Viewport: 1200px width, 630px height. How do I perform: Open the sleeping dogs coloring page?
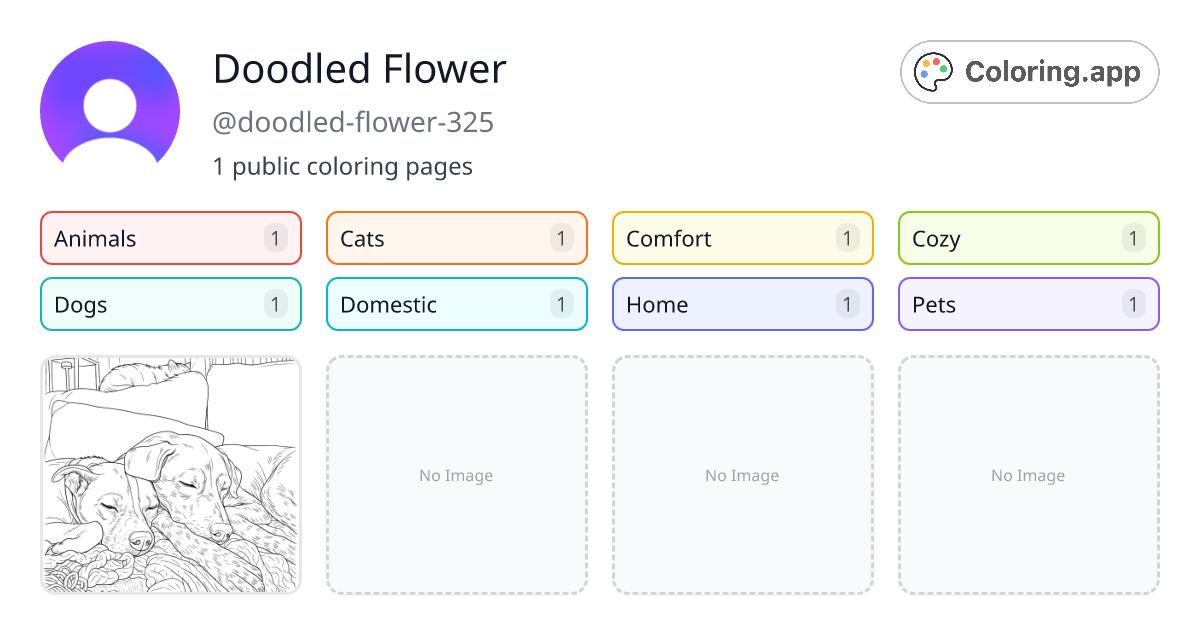coord(171,475)
